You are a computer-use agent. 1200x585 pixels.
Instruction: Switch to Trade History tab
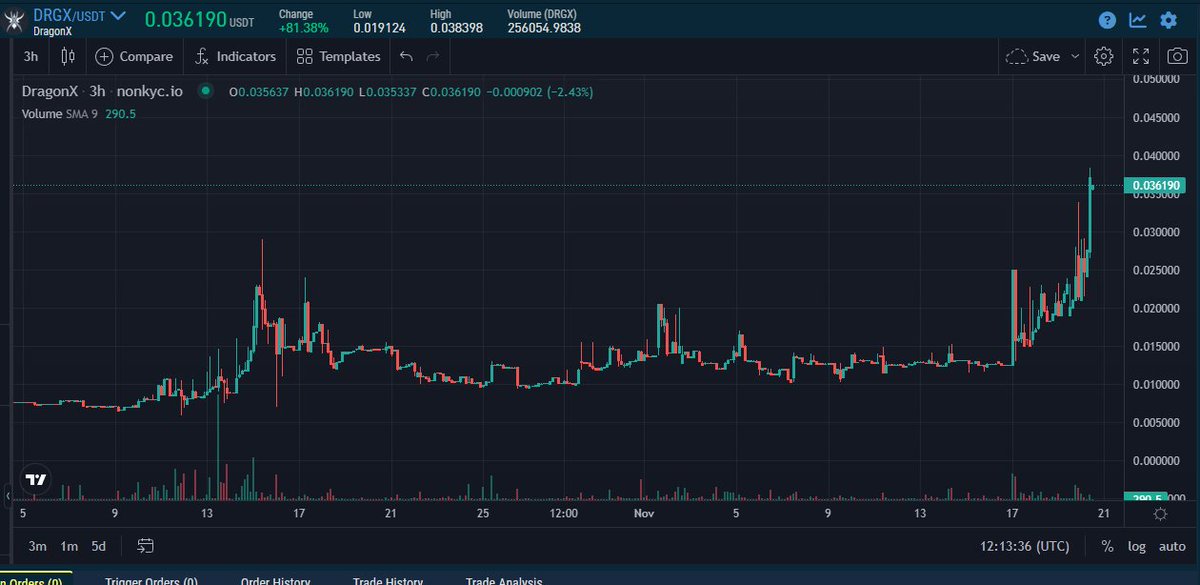click(388, 581)
